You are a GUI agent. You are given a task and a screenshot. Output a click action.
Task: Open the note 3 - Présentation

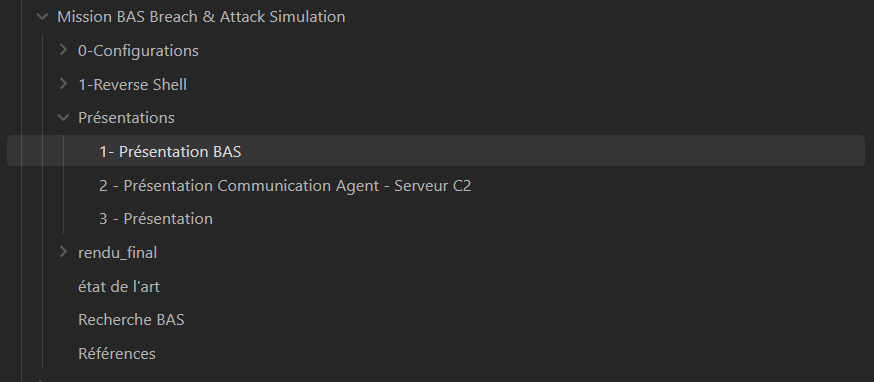pos(156,219)
